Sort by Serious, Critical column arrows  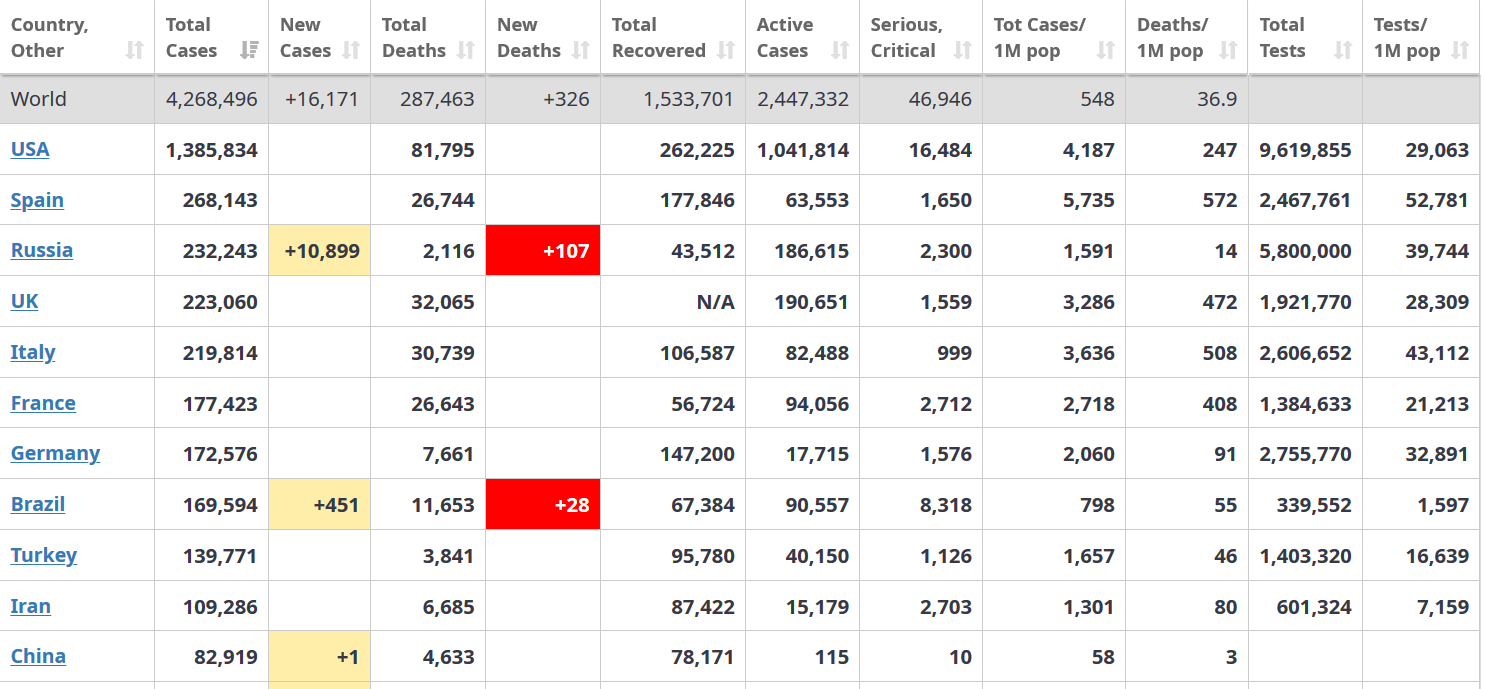pos(962,50)
